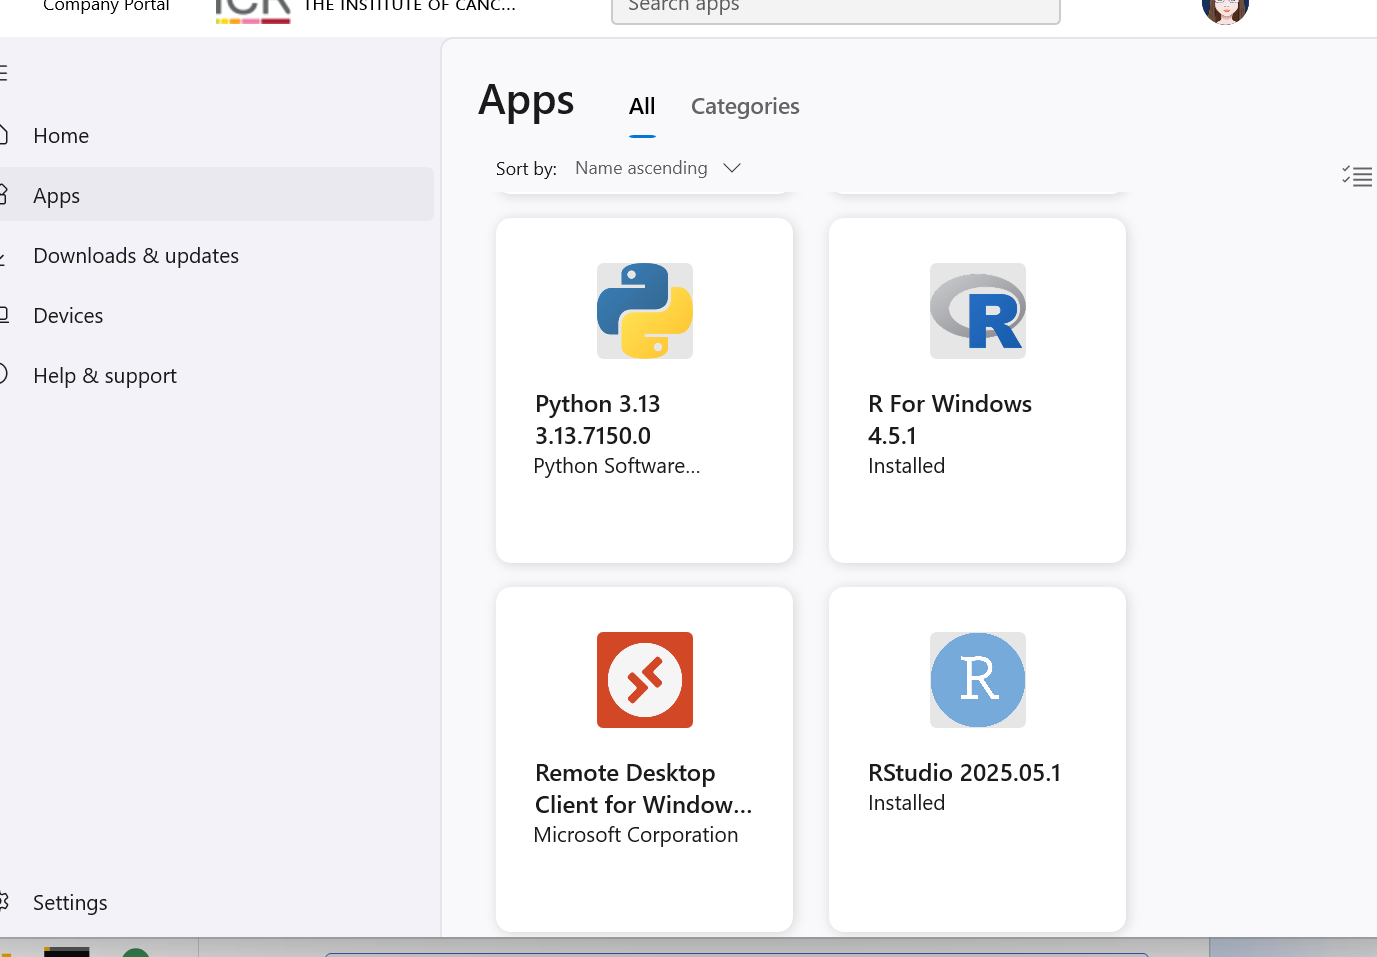Select Apps in the sidebar
Screen dimensions: 1377x957
tap(215, 195)
